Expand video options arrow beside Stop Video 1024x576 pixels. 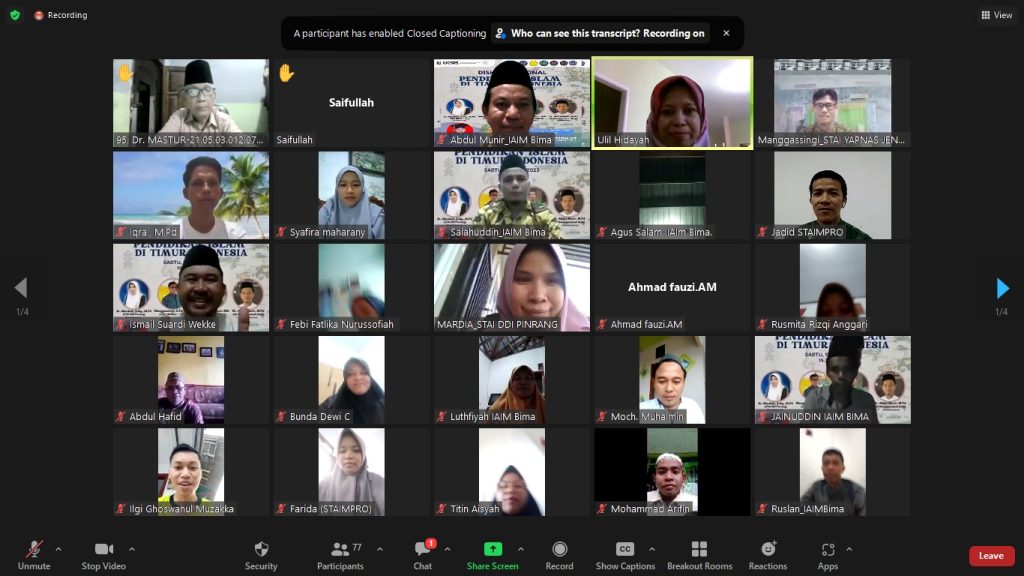132,549
